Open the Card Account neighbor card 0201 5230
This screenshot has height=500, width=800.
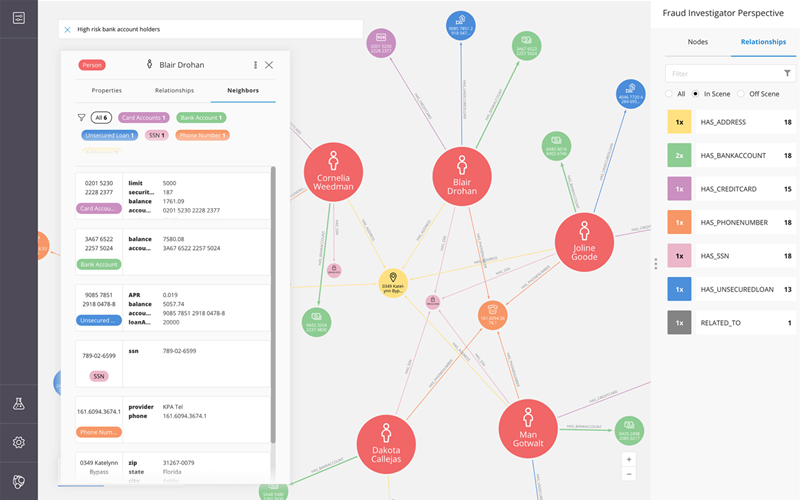[x=172, y=196]
